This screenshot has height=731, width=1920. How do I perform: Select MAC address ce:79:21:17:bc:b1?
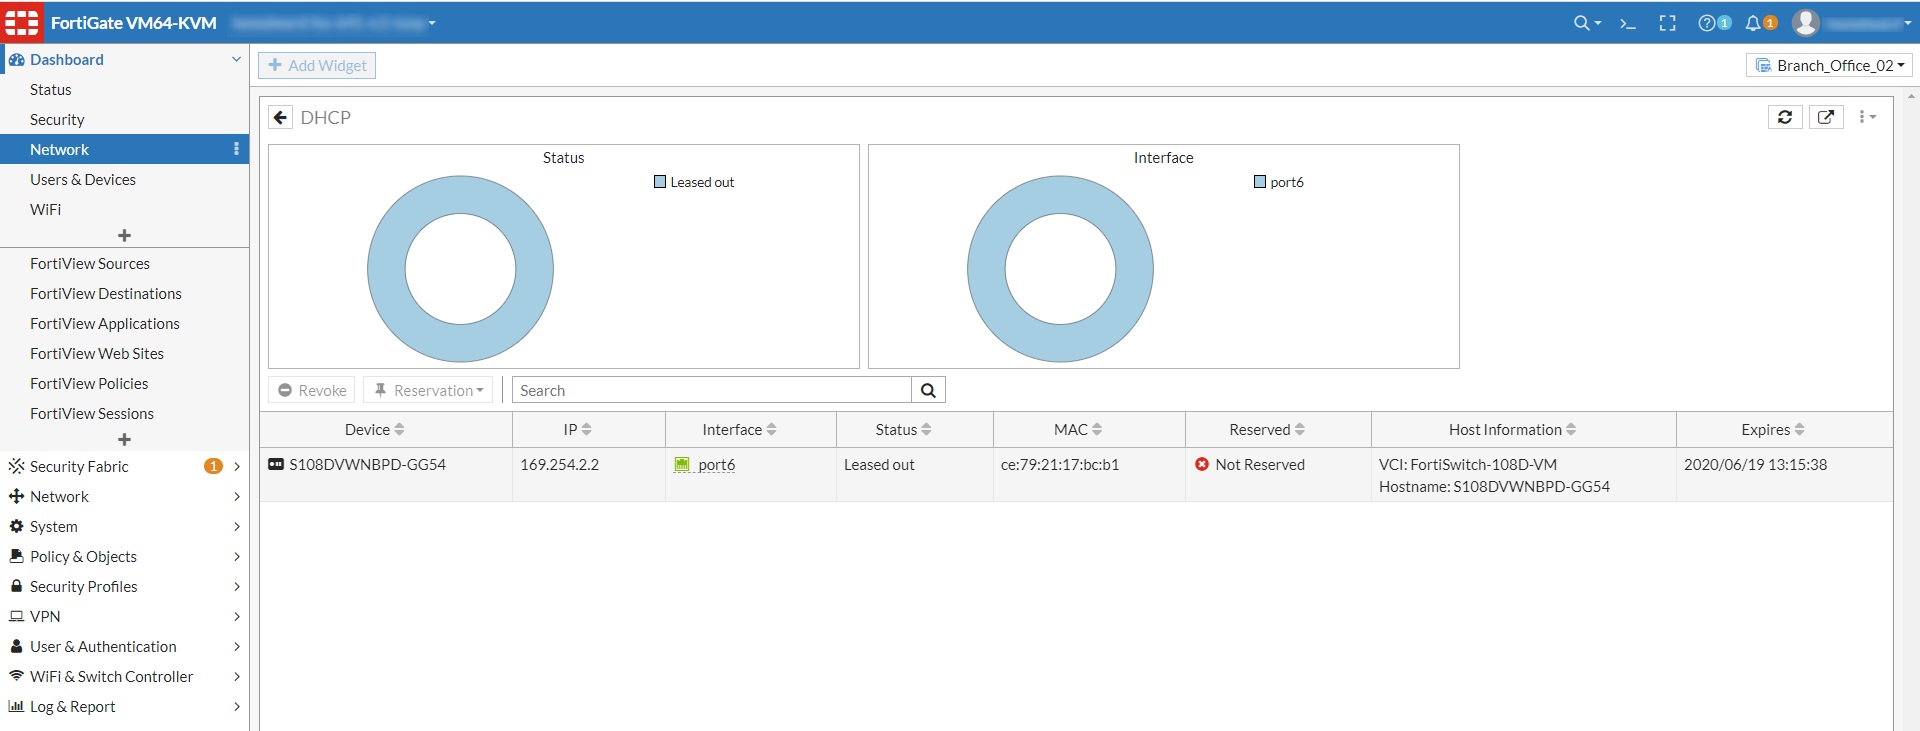point(1060,464)
